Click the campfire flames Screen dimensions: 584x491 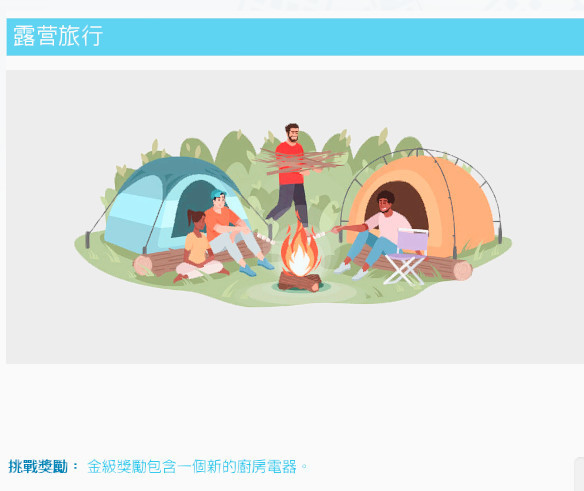coord(300,248)
